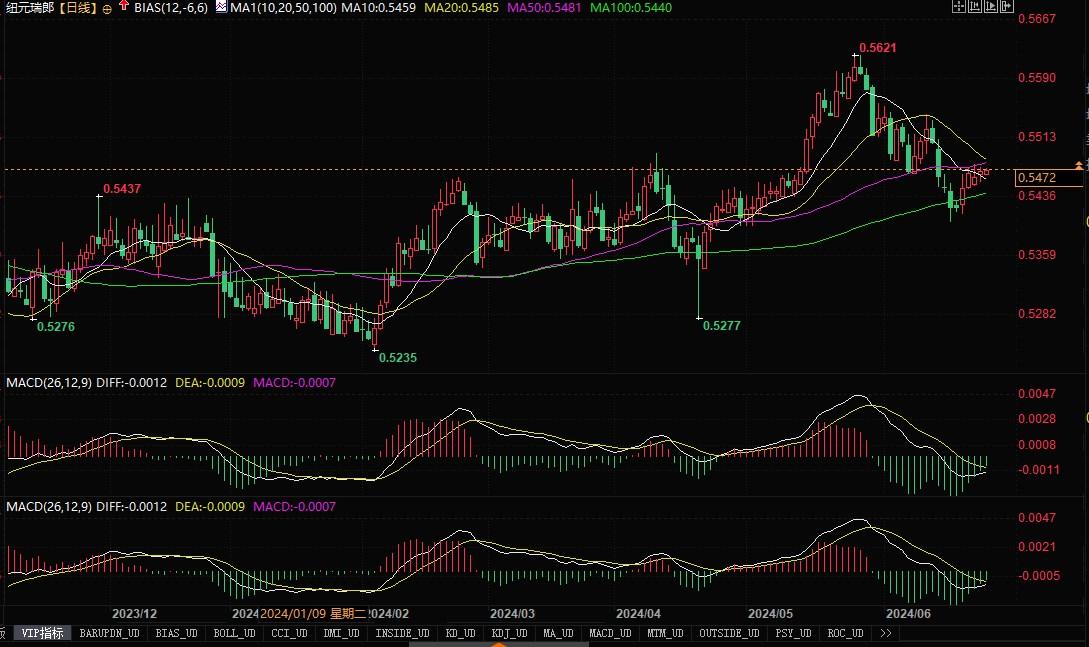
Task: Switch to the PSY_UD indicator tab
Action: (793, 633)
